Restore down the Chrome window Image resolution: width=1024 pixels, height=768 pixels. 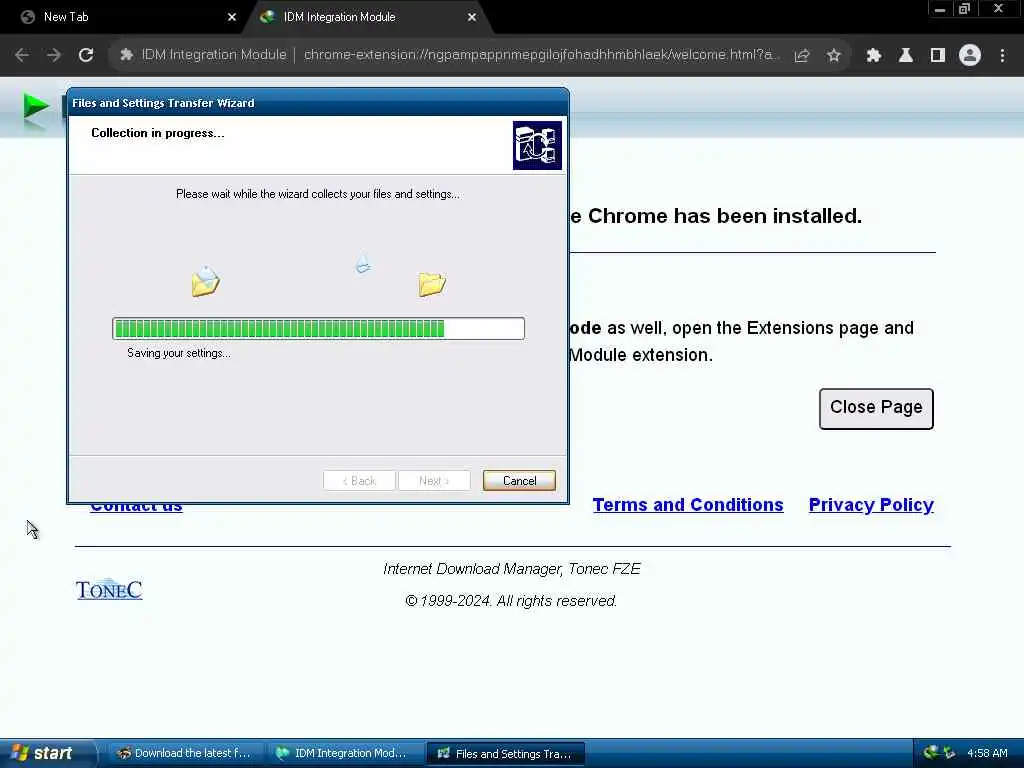click(x=964, y=9)
